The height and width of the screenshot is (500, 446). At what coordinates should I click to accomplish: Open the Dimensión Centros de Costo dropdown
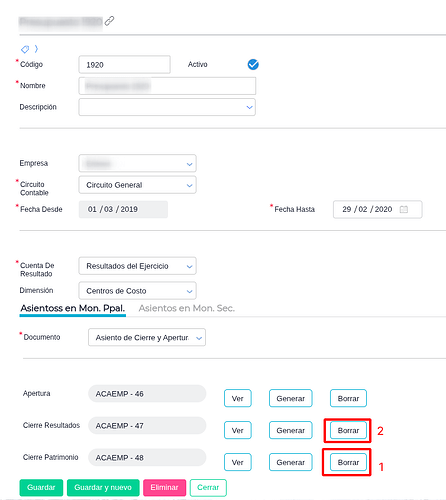[137, 291]
